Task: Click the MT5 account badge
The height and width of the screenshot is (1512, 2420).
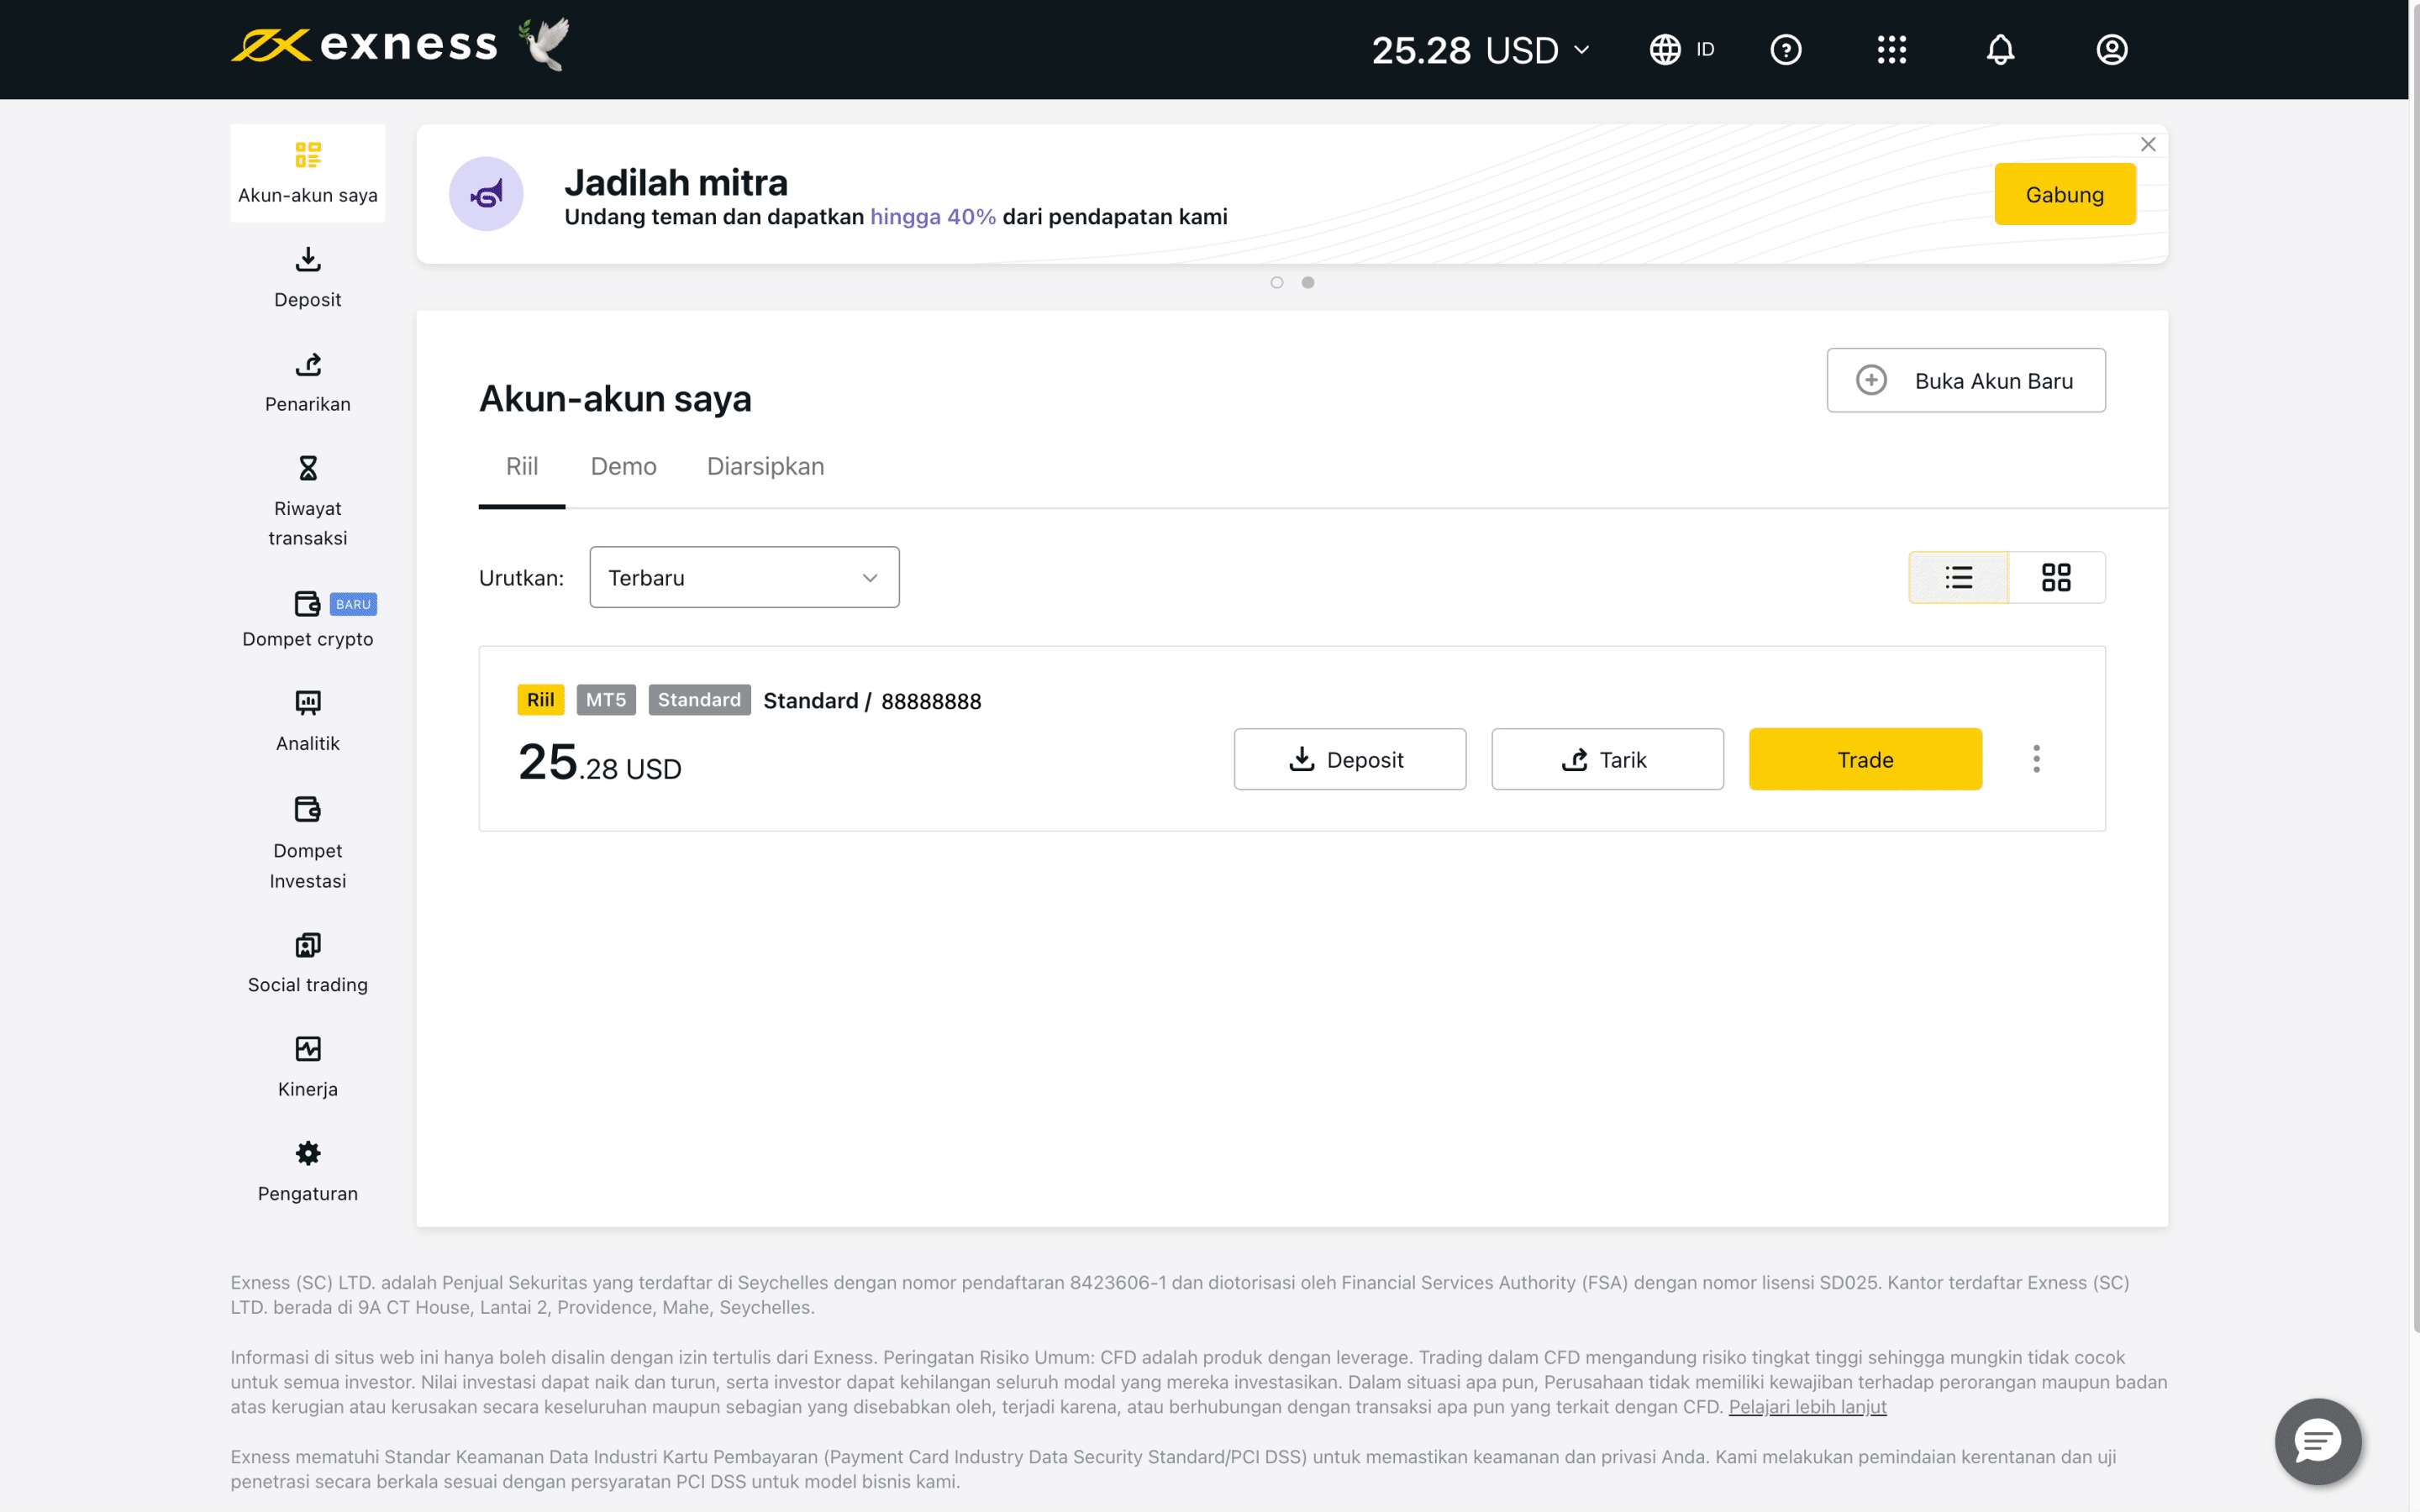Action: tap(606, 700)
